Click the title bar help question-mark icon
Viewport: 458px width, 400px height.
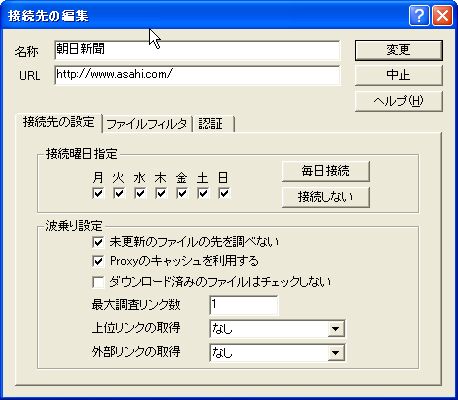(419, 15)
